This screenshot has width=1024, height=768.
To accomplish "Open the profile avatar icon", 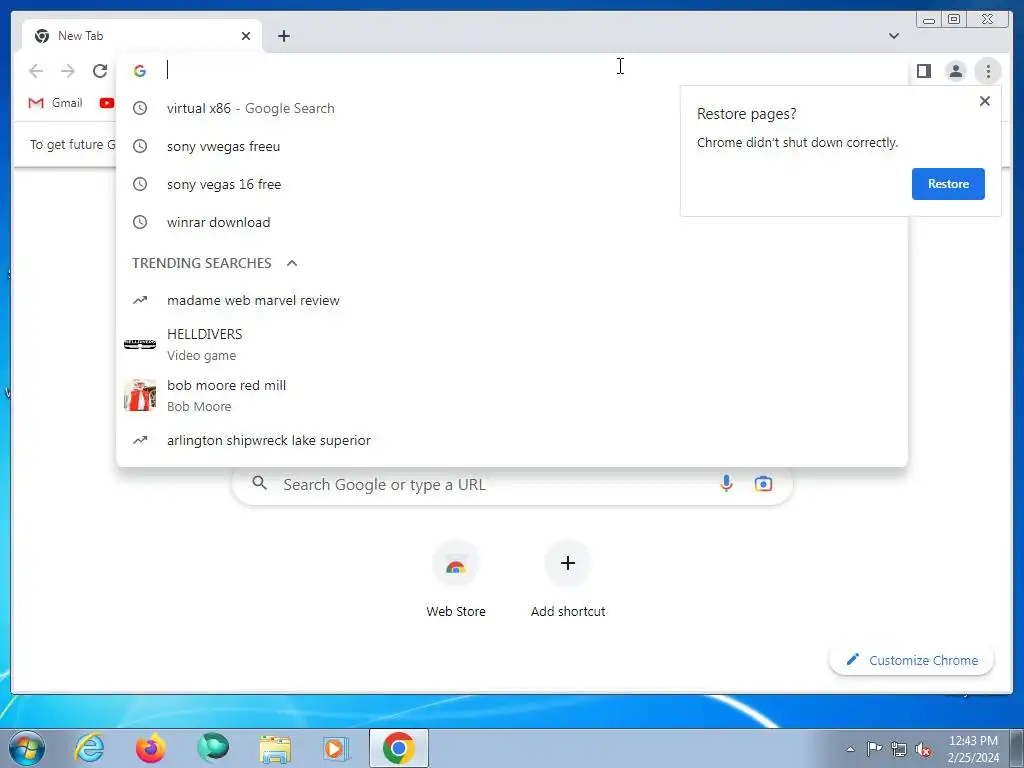I will coord(955,71).
